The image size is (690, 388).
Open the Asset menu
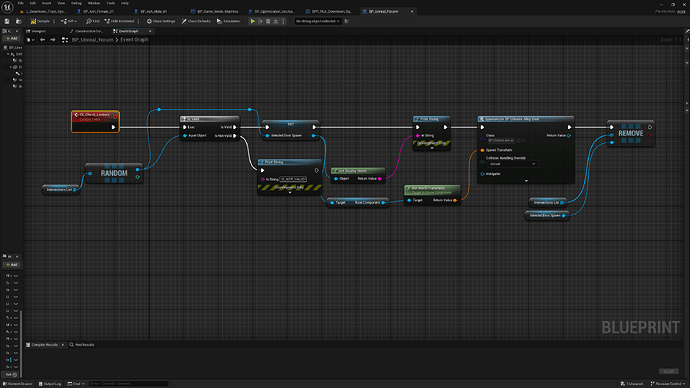pos(46,3)
